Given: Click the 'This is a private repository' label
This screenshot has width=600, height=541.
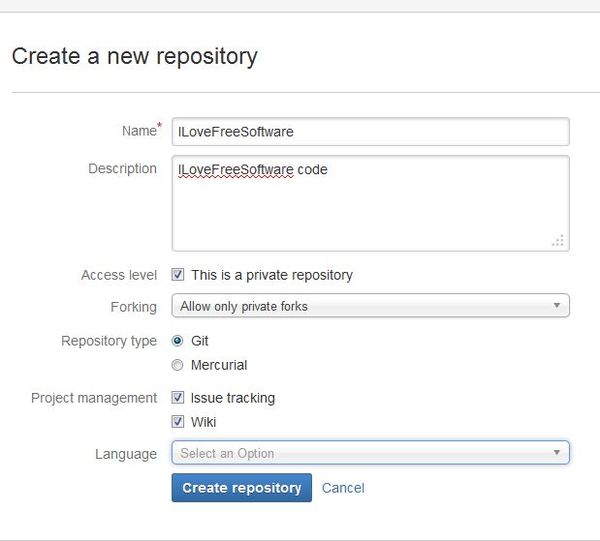Looking at the screenshot, I should point(272,275).
